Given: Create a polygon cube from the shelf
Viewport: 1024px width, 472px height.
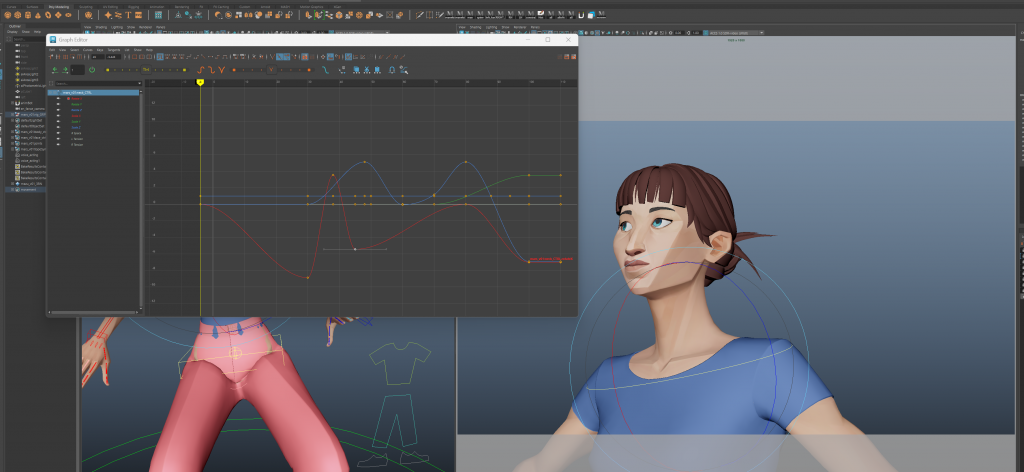Looking at the screenshot, I should [x=18, y=15].
